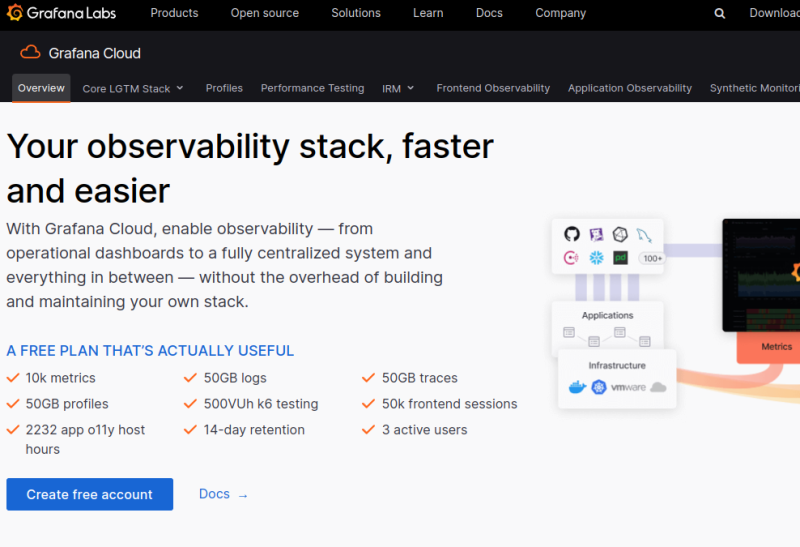This screenshot has height=547, width=800.
Task: Click the '50GB profiles' feature text
Action: click(x=67, y=404)
